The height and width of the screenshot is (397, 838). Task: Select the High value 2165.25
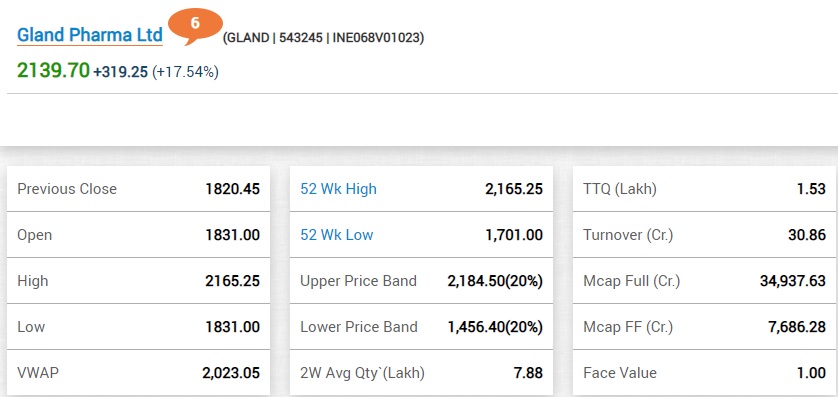(232, 281)
